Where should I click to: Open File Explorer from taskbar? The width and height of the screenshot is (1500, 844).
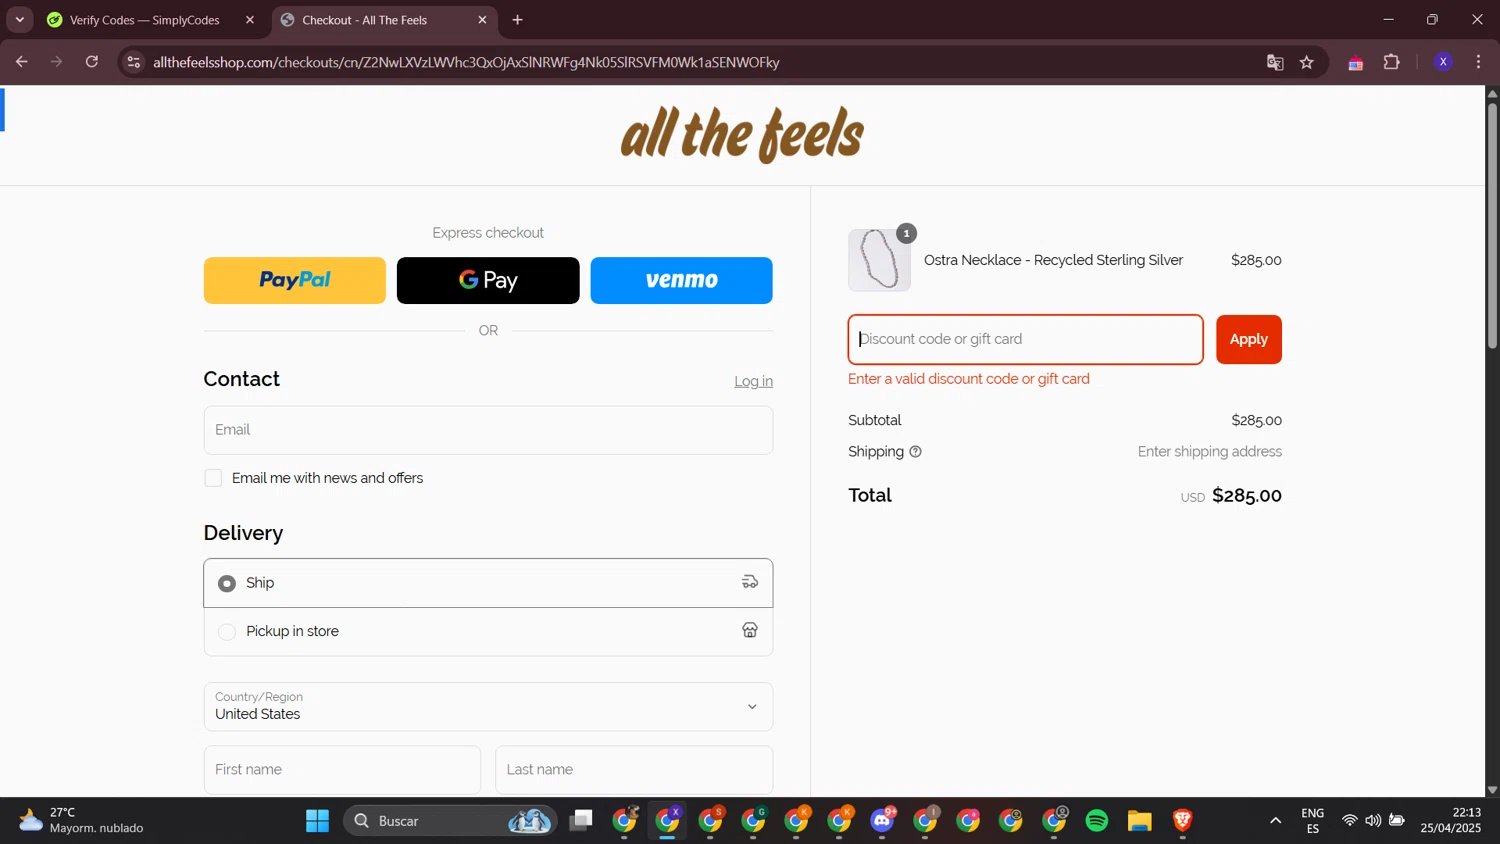1140,821
